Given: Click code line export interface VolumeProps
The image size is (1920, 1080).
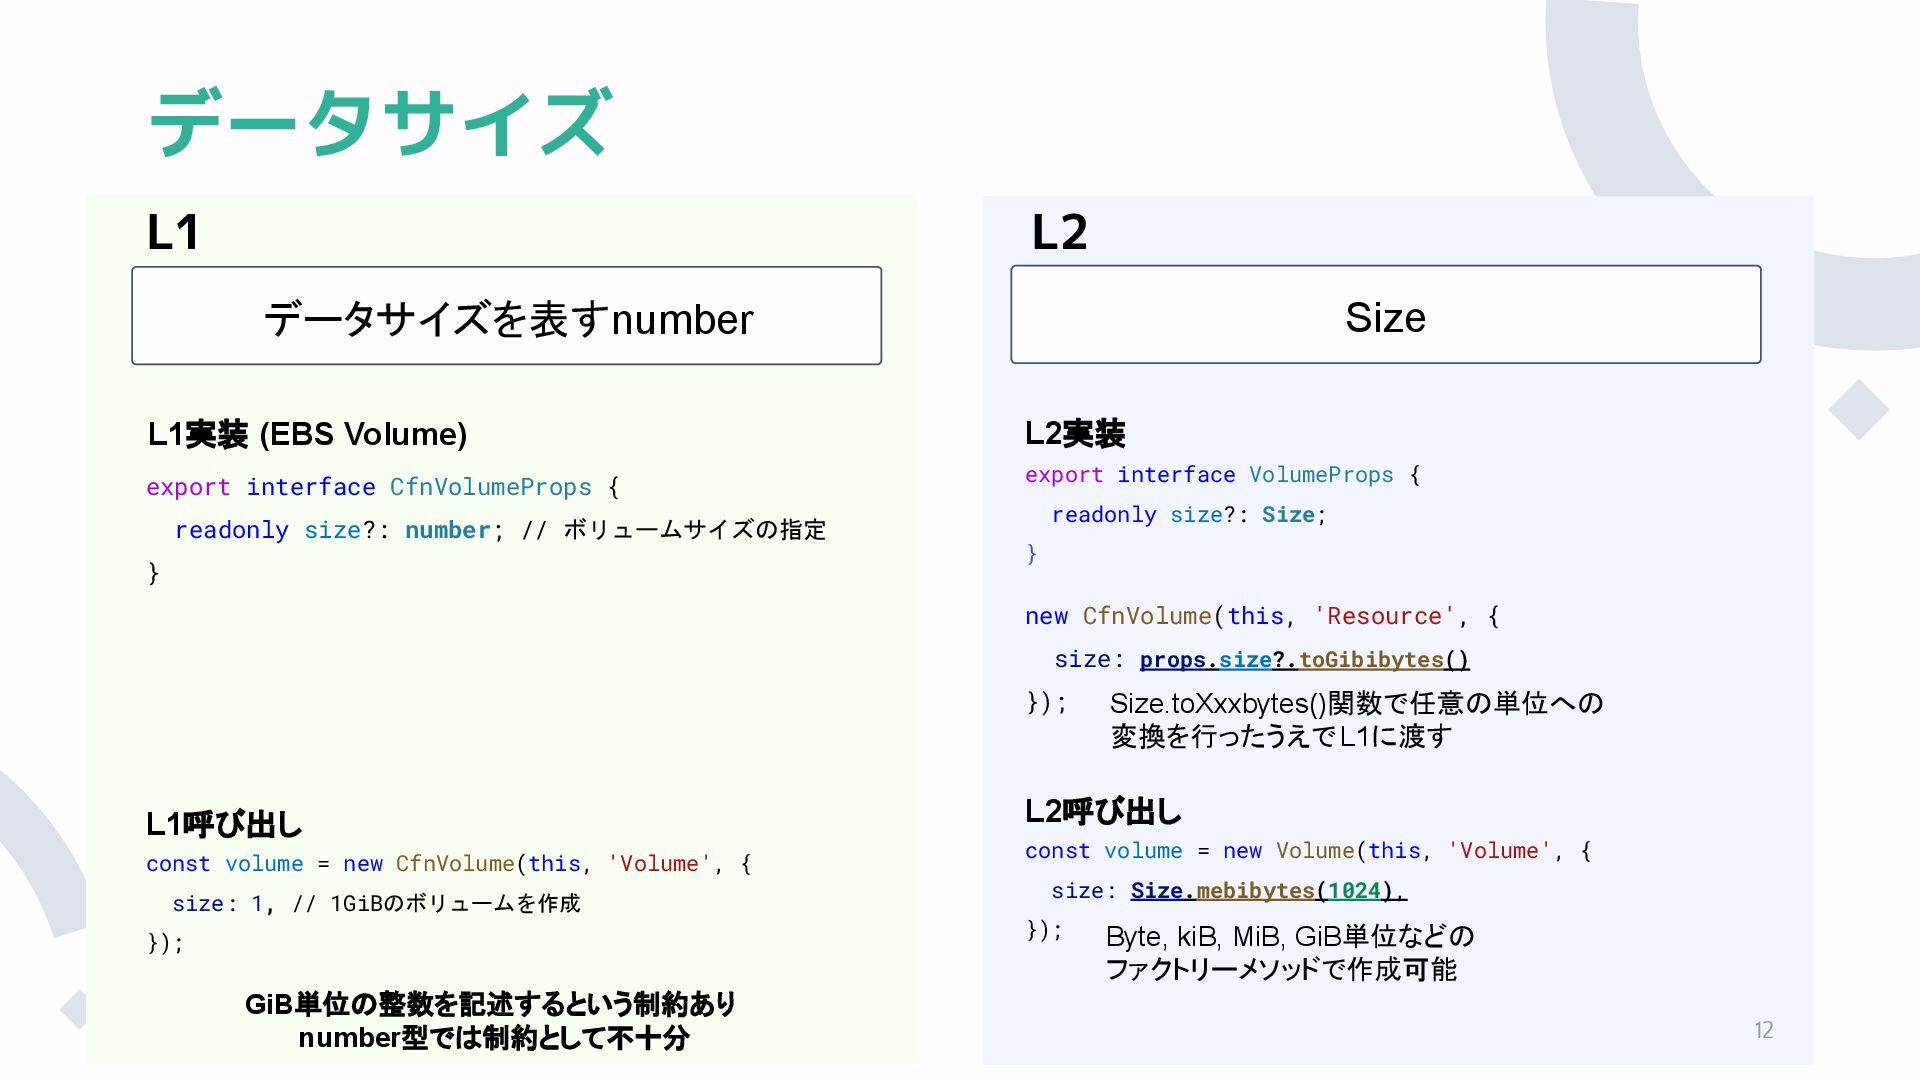Looking at the screenshot, I should (x=1222, y=475).
